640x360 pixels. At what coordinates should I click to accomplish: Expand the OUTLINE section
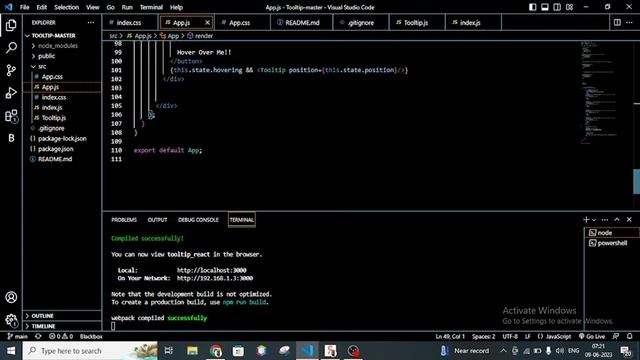tap(62, 316)
